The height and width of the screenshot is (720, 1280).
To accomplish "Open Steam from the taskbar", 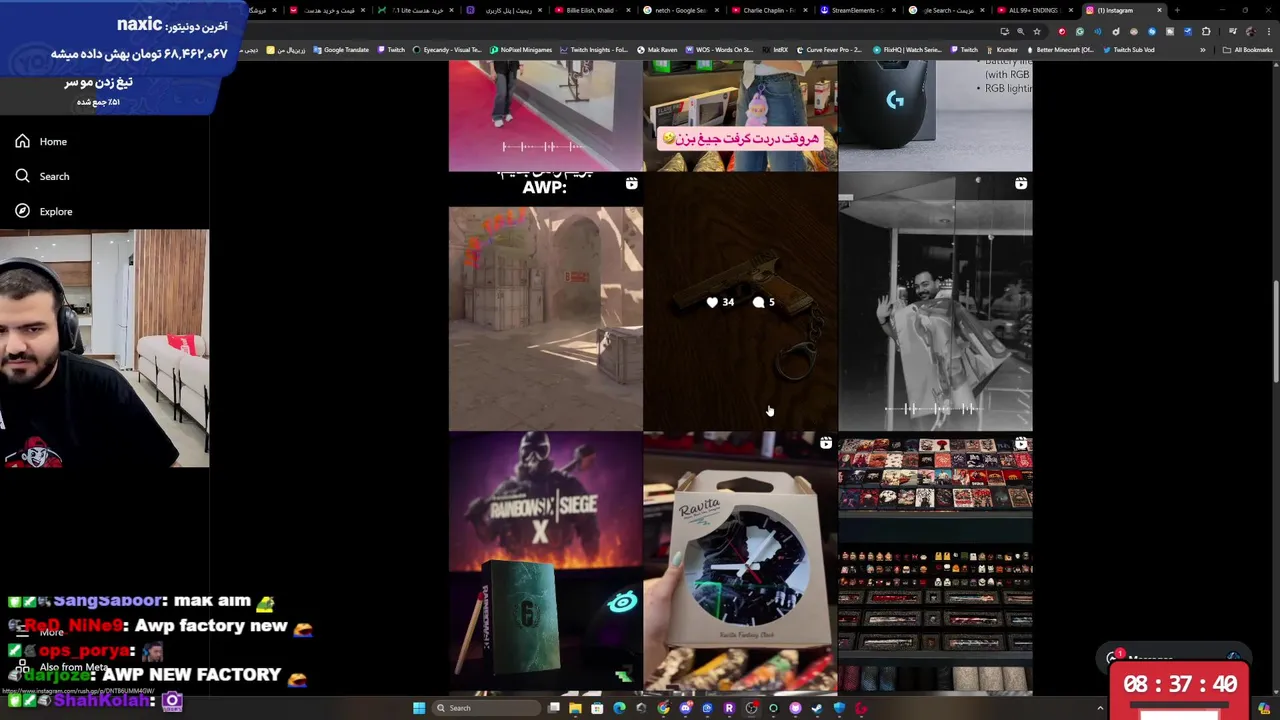I will tap(816, 708).
